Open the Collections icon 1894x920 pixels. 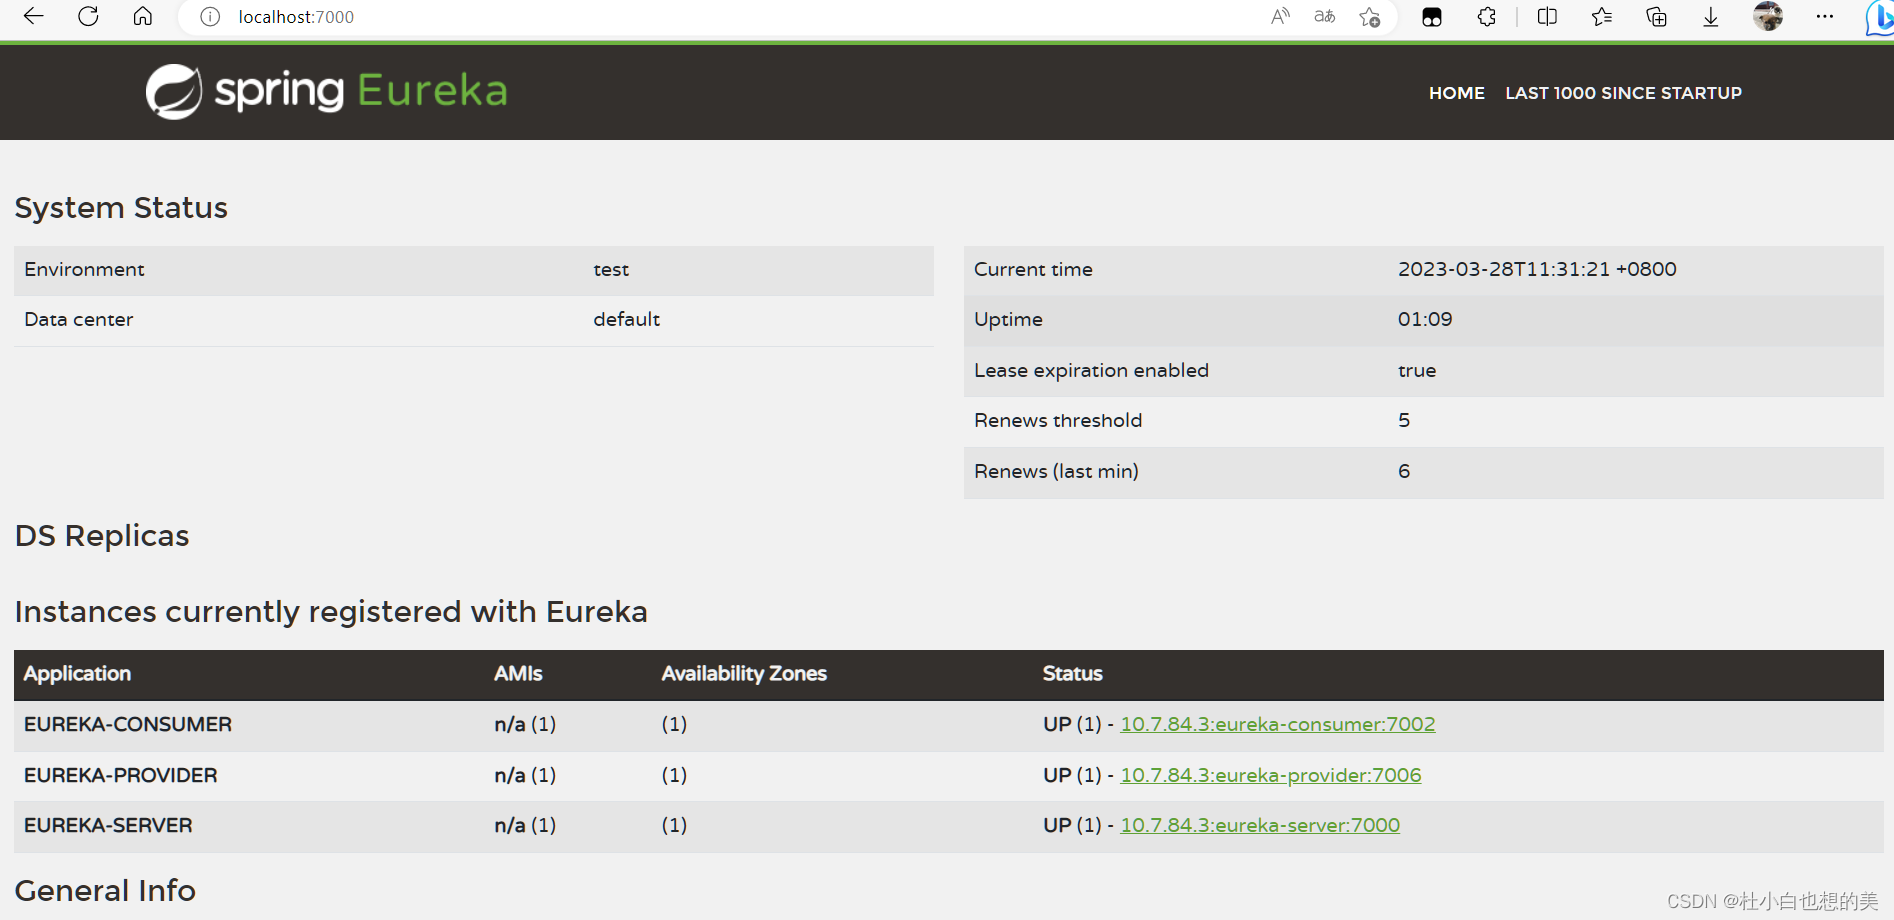[x=1656, y=17]
